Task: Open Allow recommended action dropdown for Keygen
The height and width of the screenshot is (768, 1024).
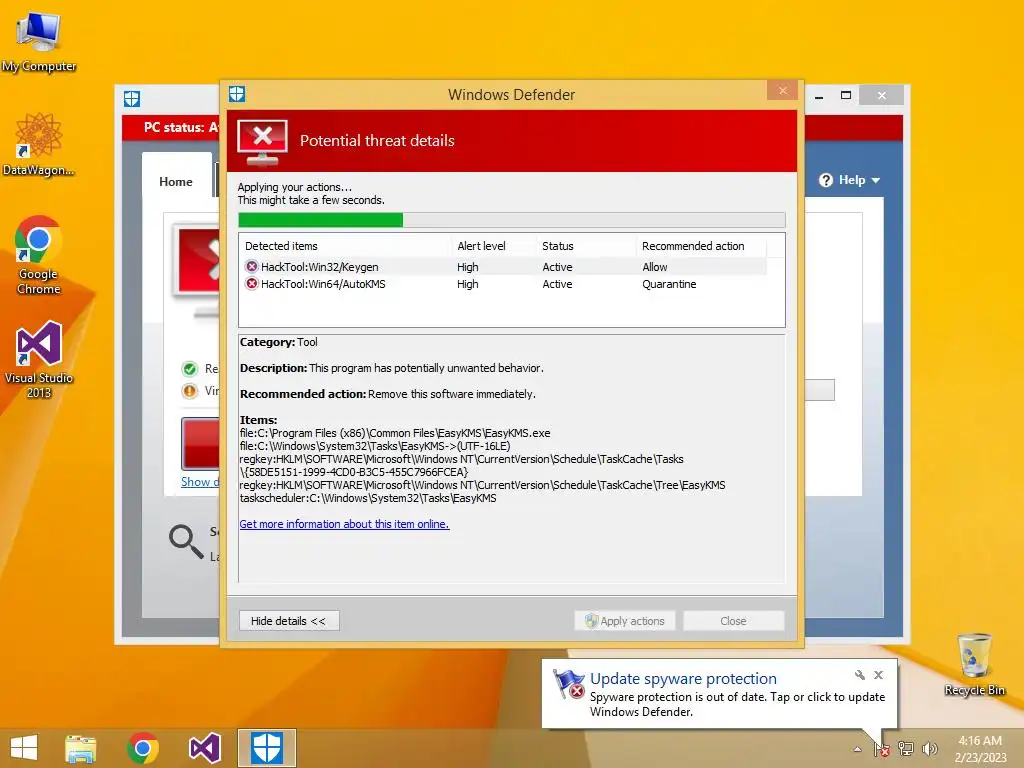Action: 655,266
